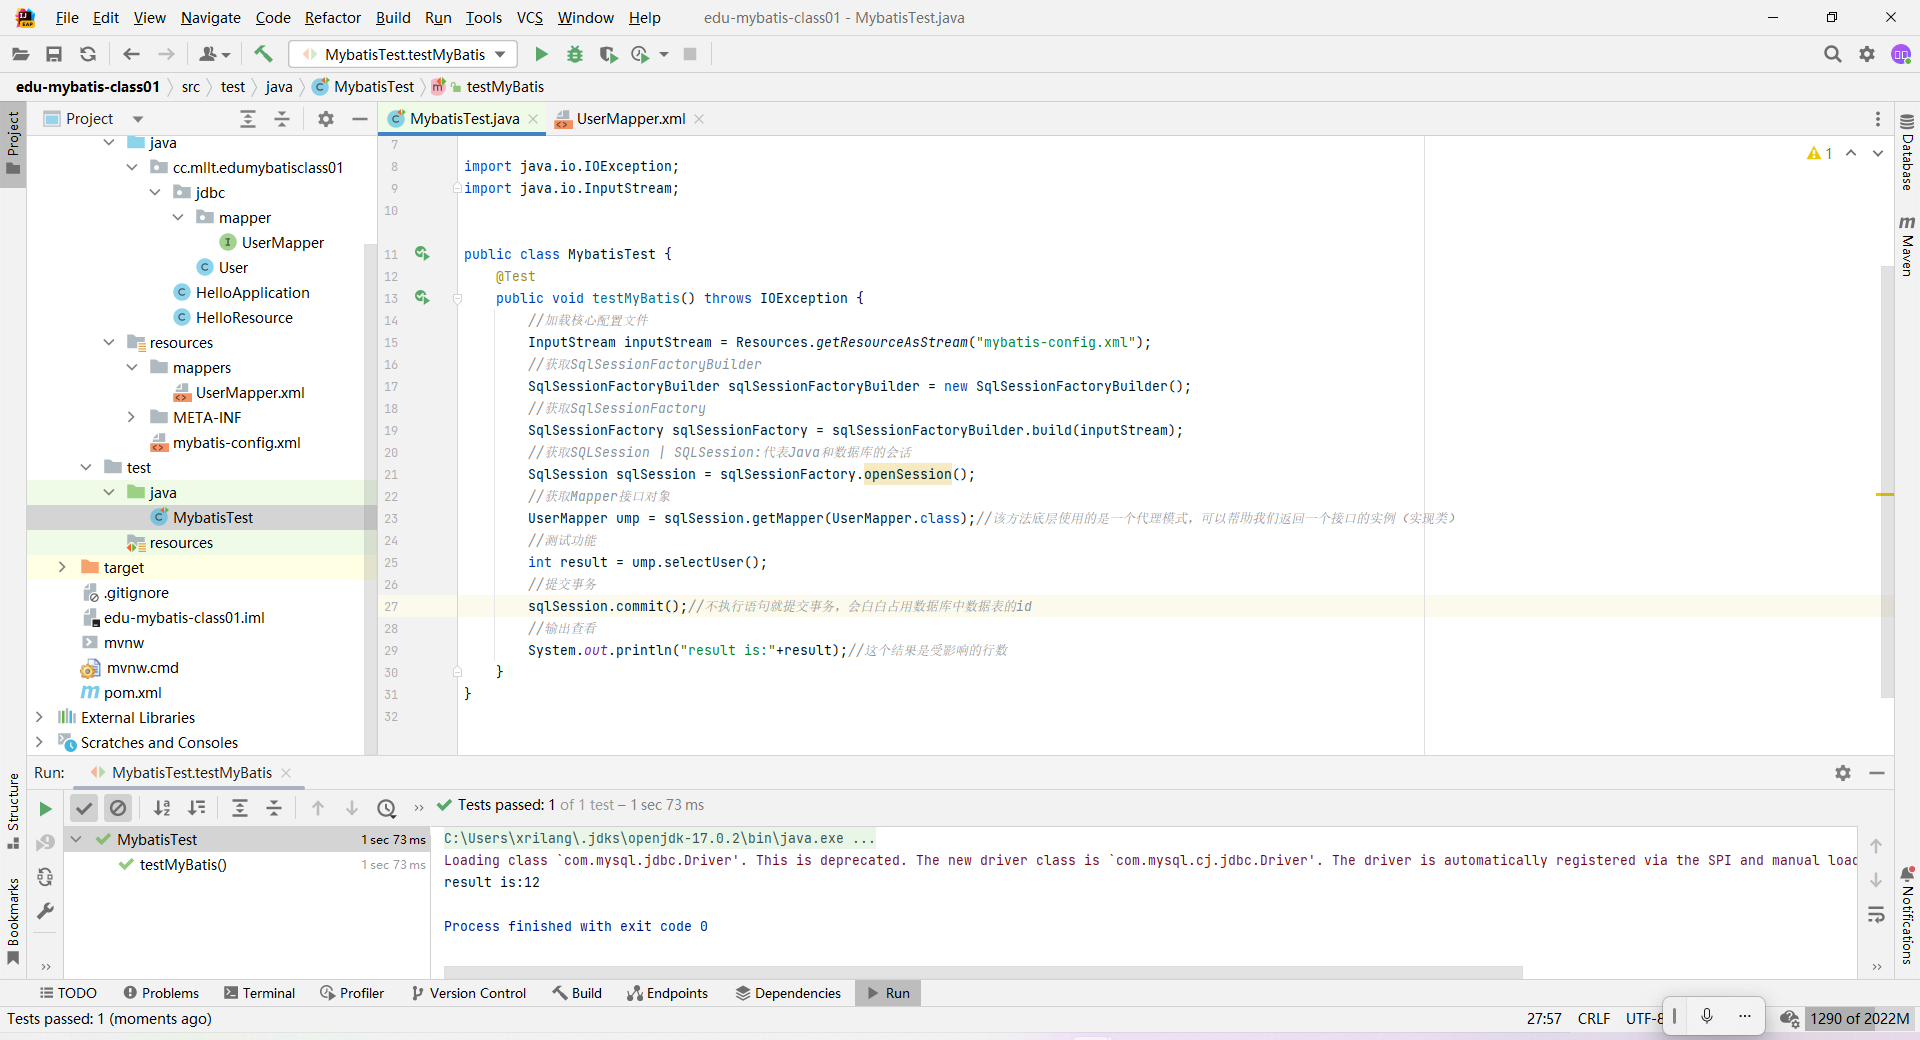This screenshot has height=1040, width=1920.
Task: Switch to UserMapper.xml editor tab
Action: tap(631, 119)
